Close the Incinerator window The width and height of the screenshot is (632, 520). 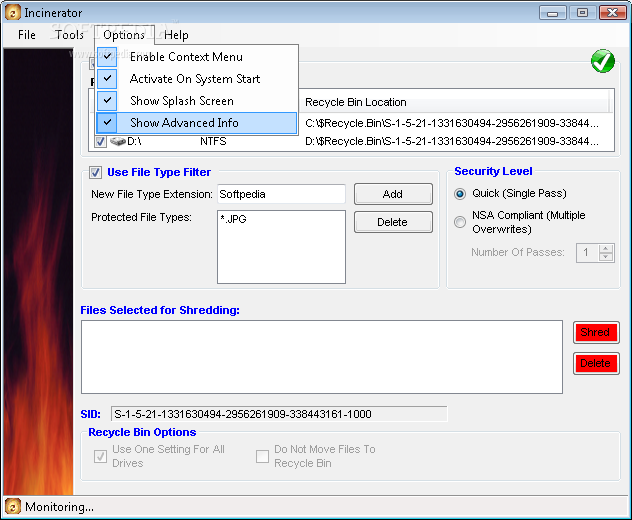pos(612,13)
